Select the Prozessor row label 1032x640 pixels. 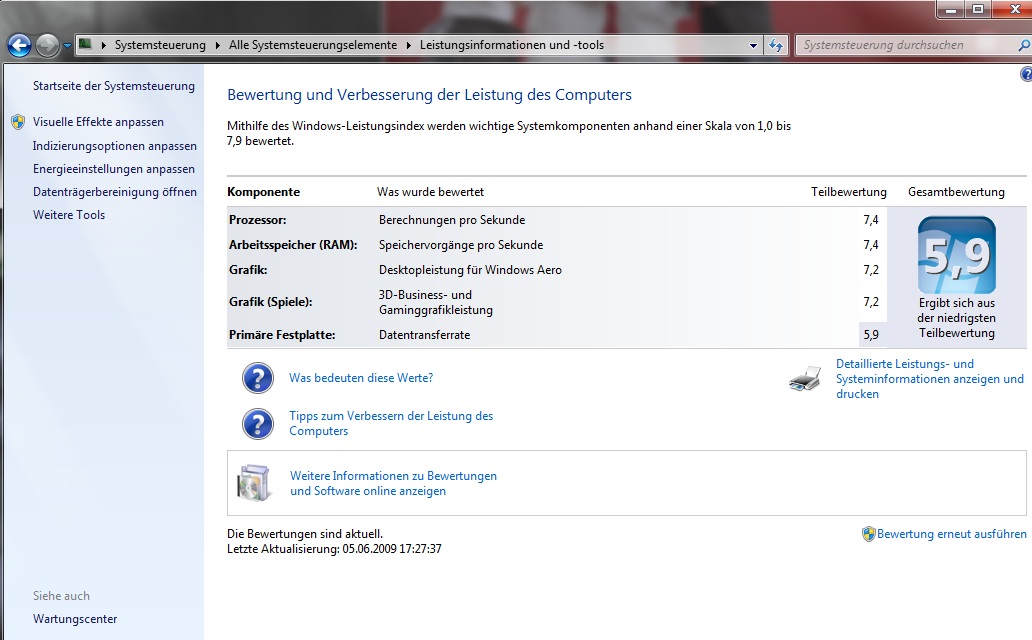point(257,220)
